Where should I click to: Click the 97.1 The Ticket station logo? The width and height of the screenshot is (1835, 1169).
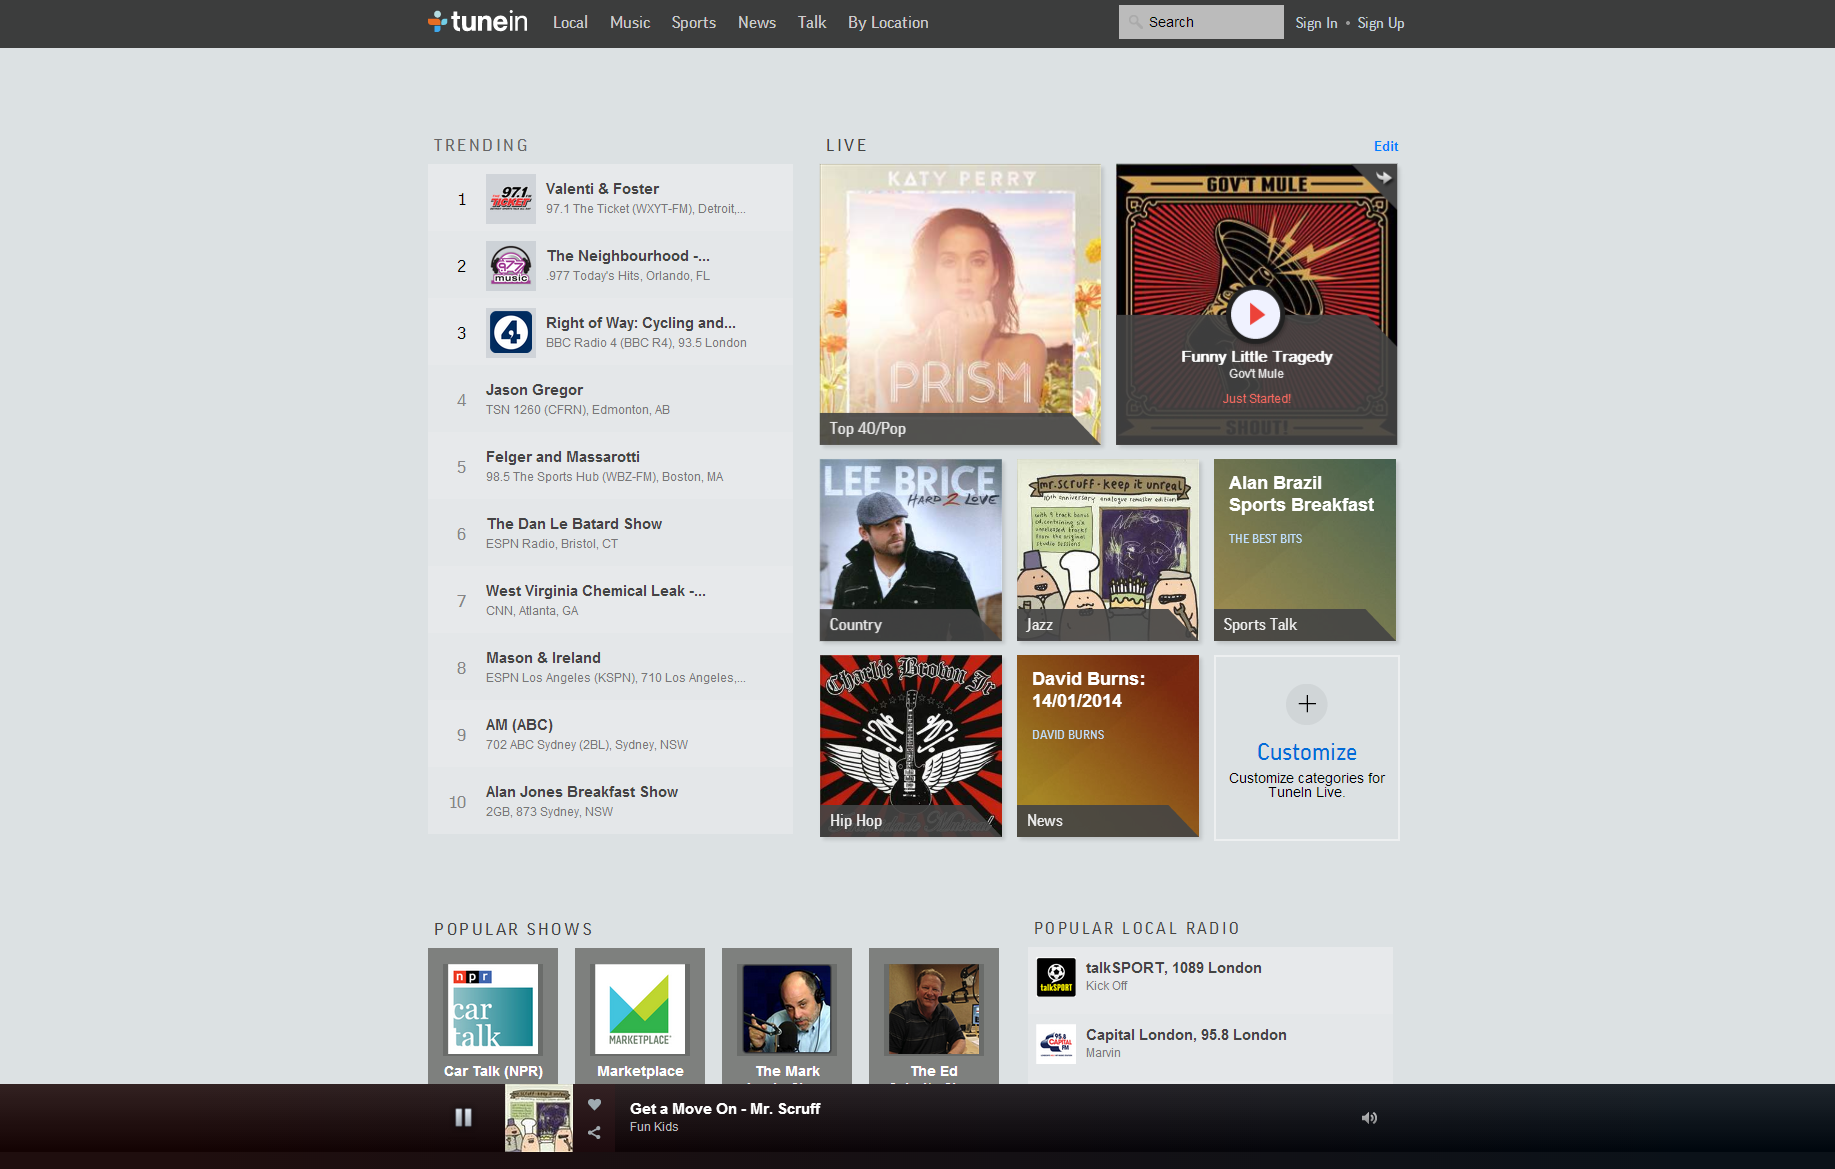point(511,199)
